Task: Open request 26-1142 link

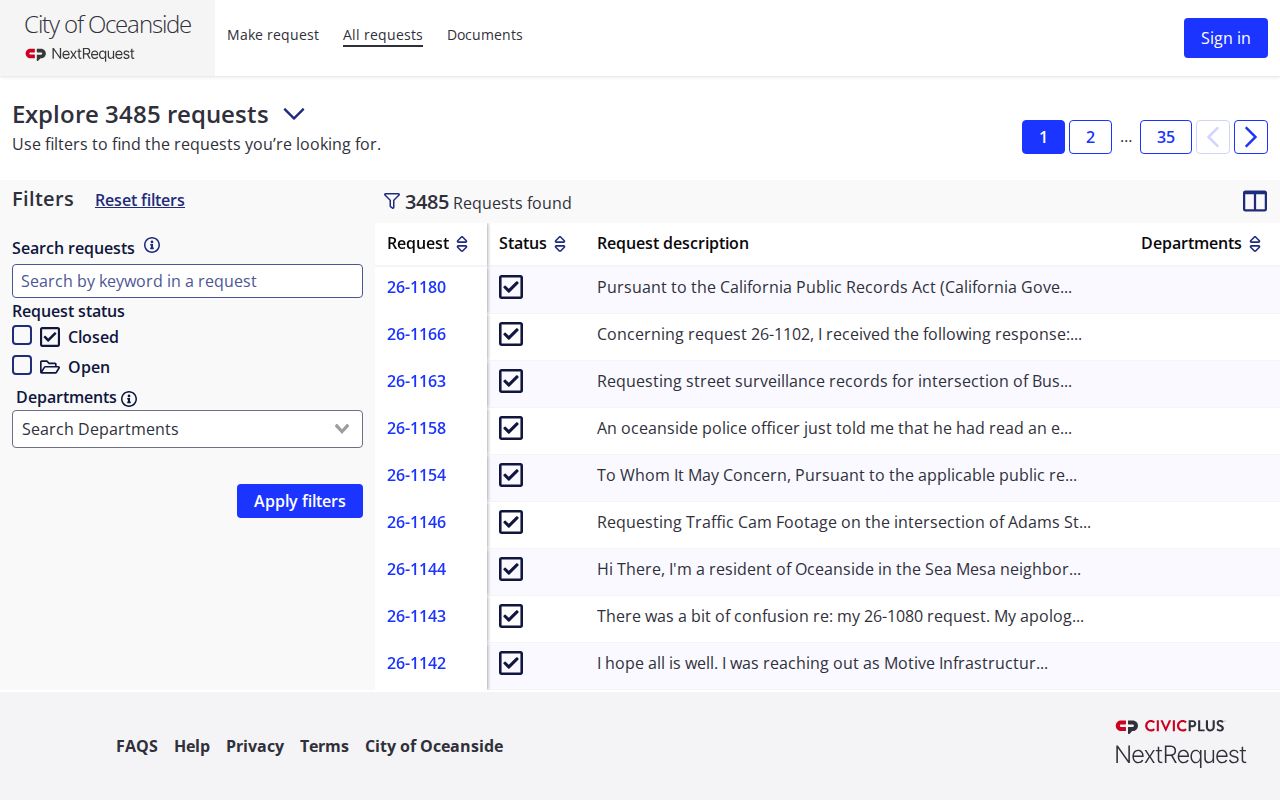Action: [x=416, y=663]
